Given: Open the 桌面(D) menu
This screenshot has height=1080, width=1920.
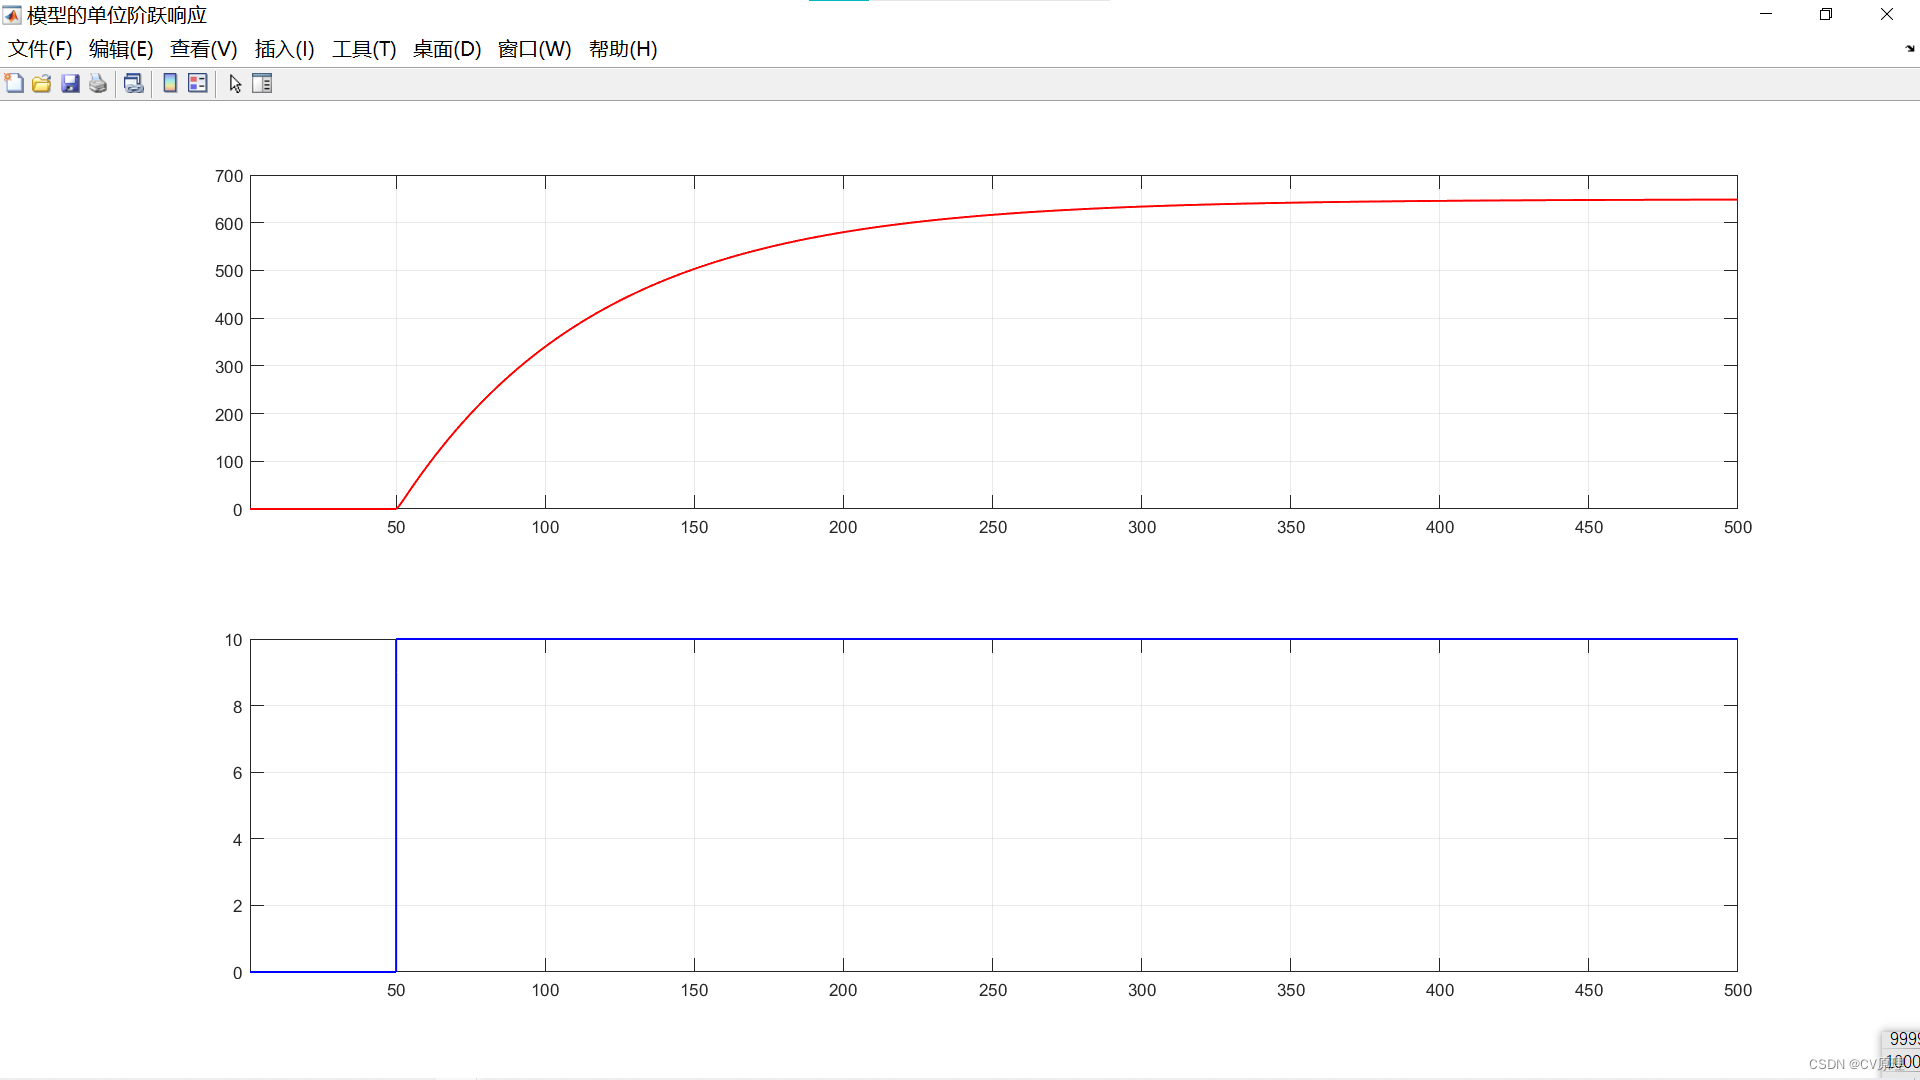Looking at the screenshot, I should point(447,49).
